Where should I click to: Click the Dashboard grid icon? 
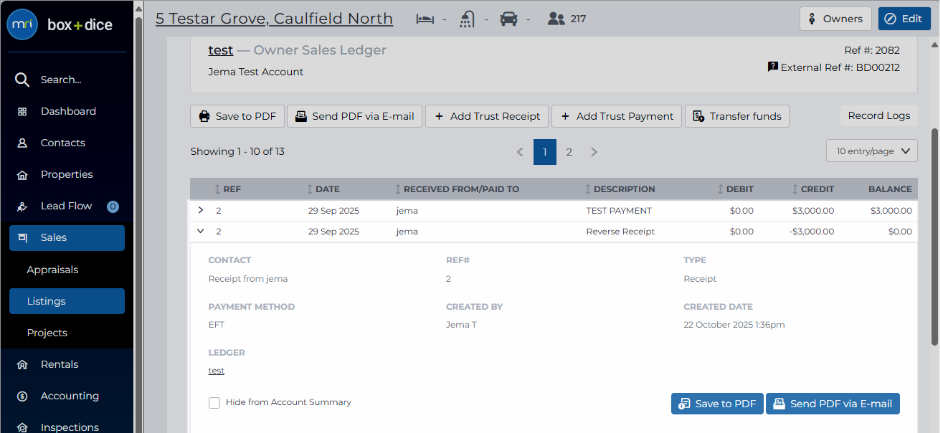click(22, 112)
